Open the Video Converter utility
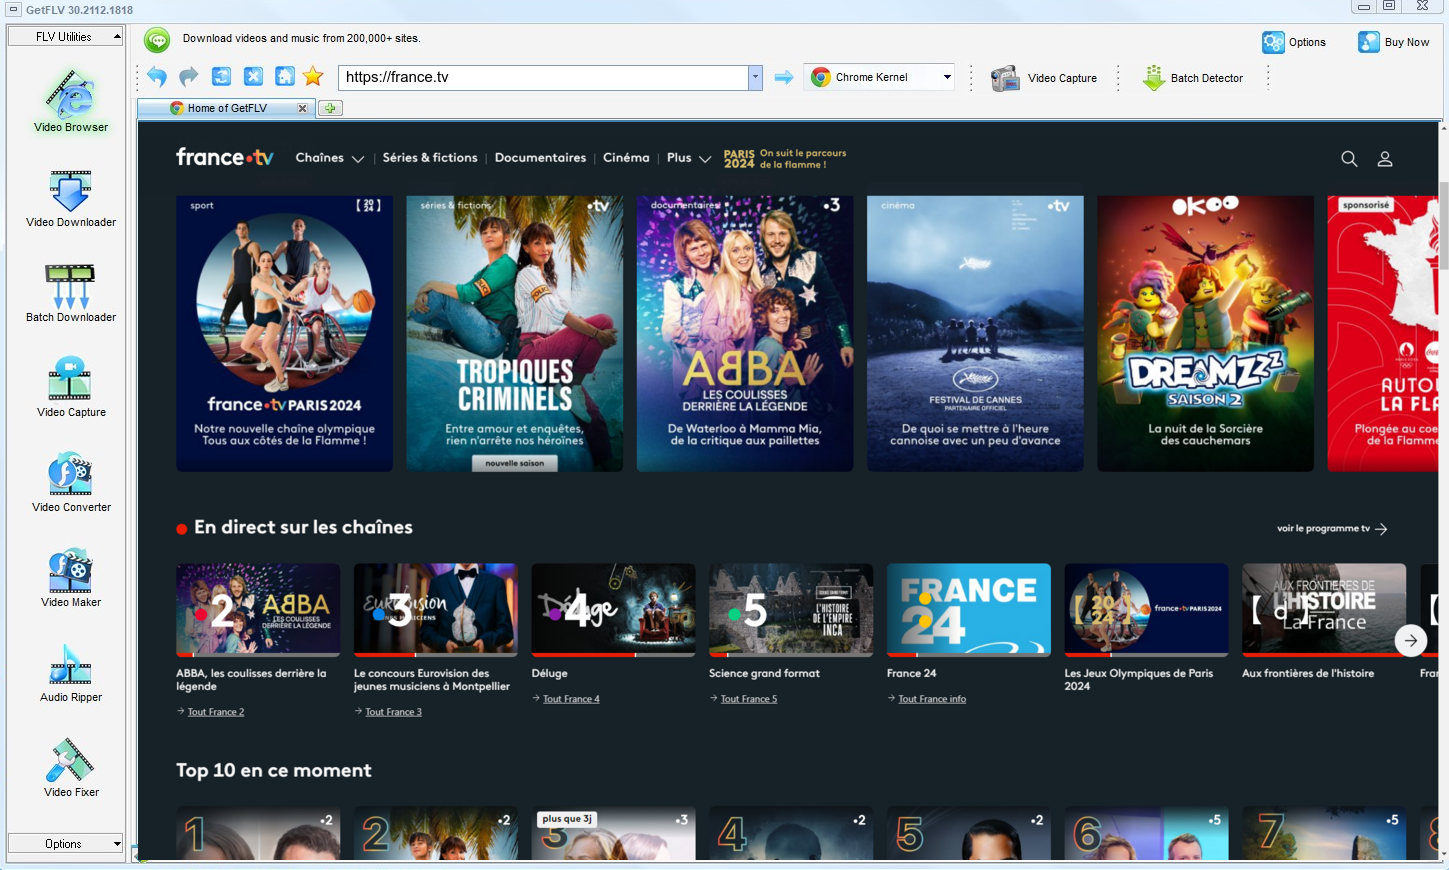 tap(70, 483)
